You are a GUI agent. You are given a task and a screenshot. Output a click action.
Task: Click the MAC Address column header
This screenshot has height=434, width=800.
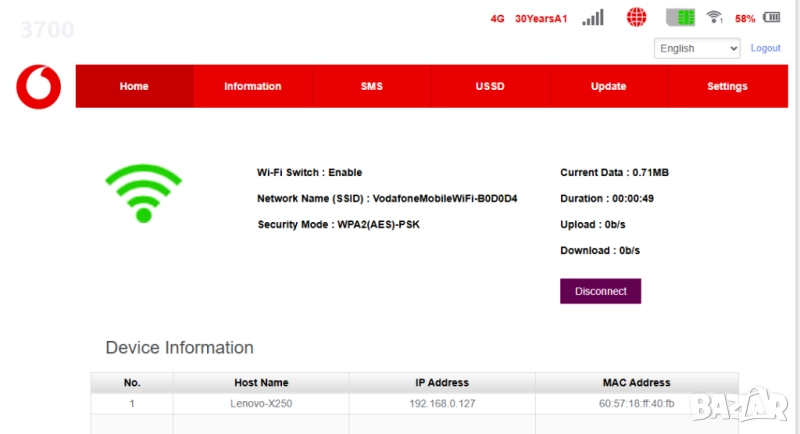tap(636, 382)
